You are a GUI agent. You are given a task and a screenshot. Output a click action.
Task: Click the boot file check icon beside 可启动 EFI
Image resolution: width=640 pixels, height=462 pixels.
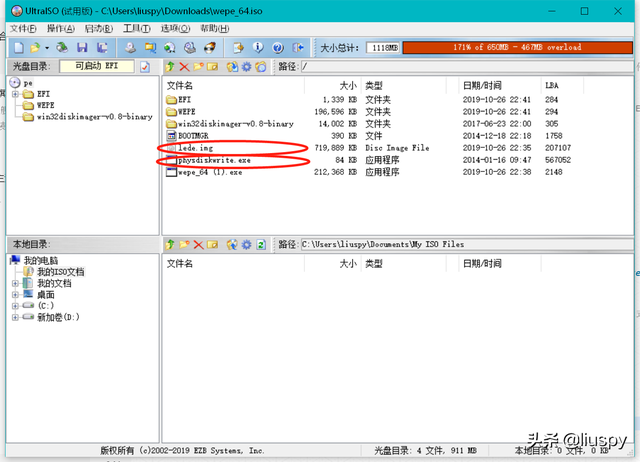click(145, 67)
